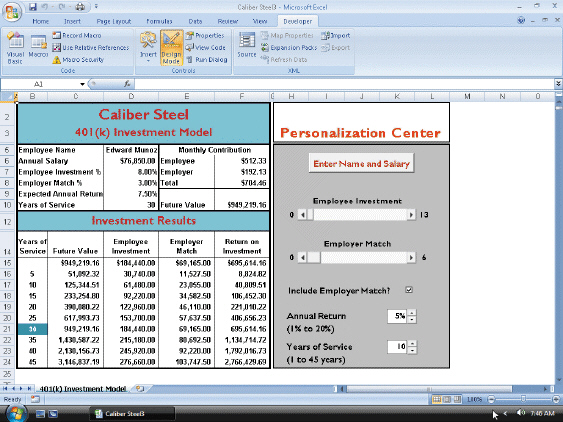Click the Redo button
Screen dimensions: 563x422
click(x=61, y=6)
